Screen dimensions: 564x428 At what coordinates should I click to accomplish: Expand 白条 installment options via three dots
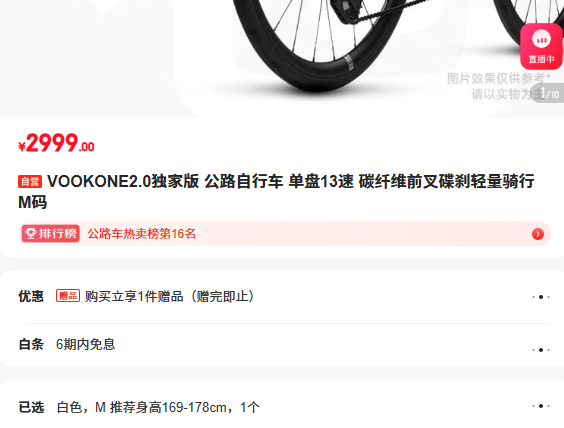541,350
